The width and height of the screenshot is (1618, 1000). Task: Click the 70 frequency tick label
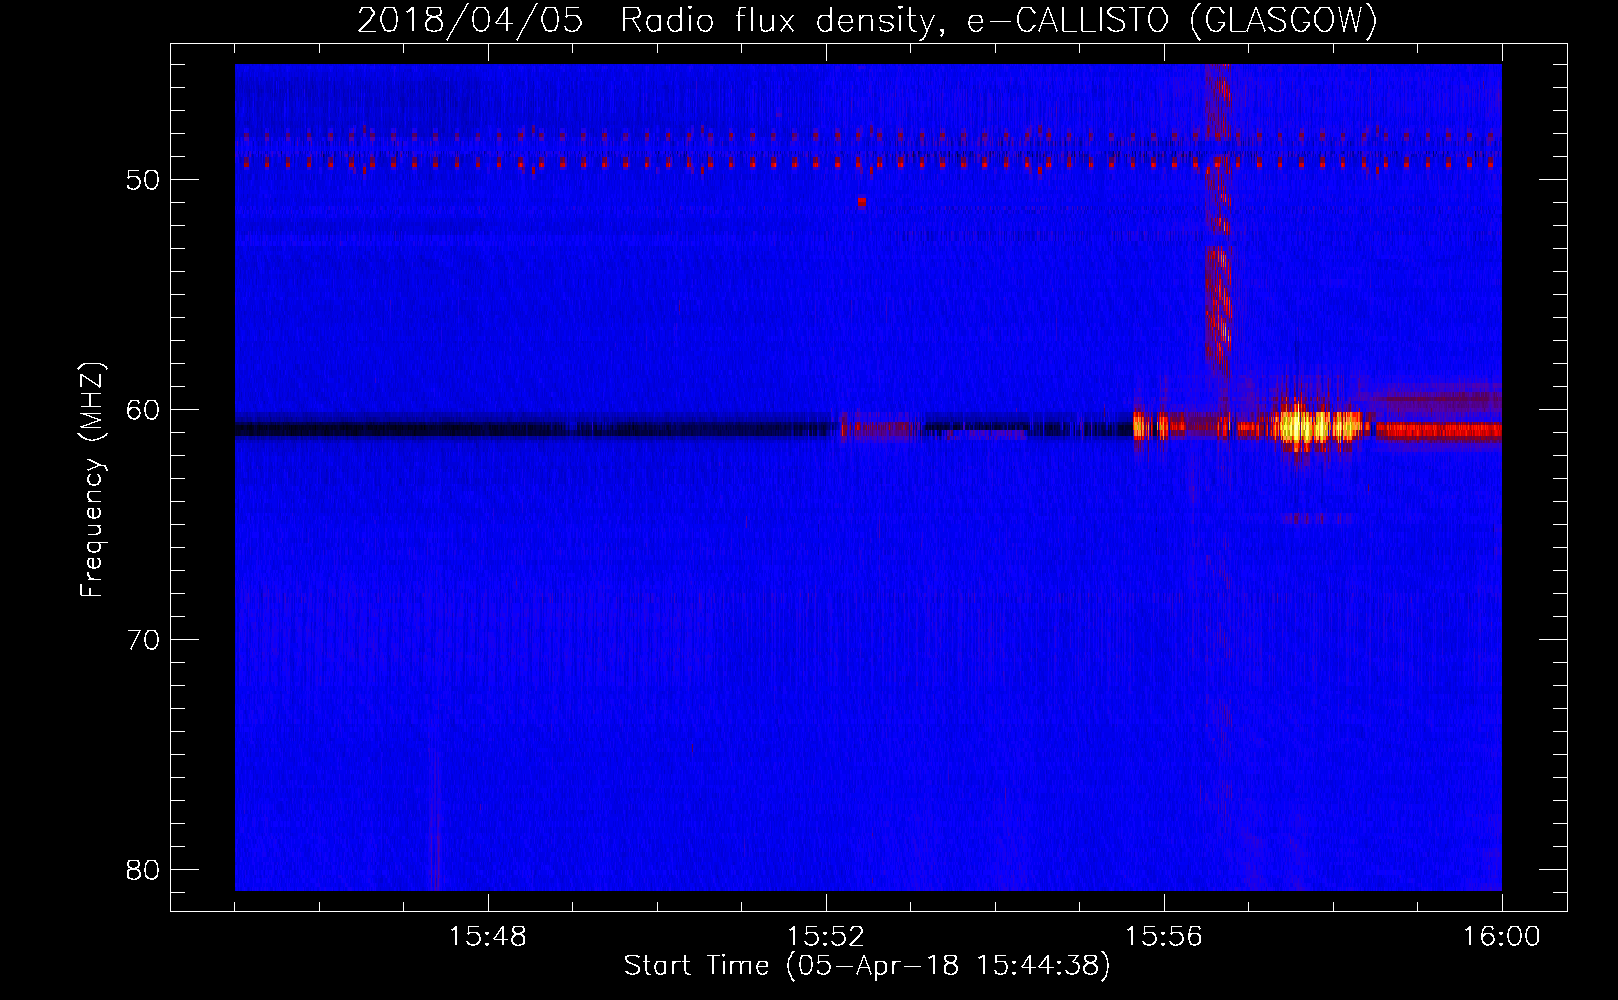point(143,640)
